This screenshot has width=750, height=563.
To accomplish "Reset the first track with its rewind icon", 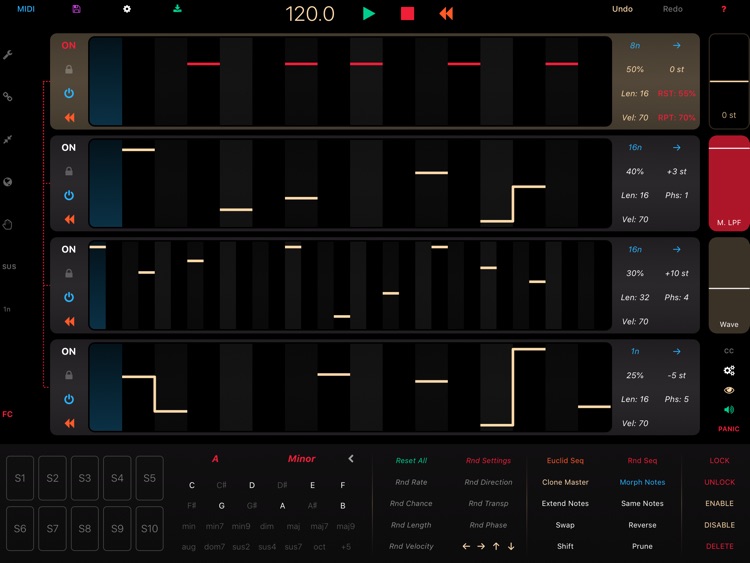I will coord(69,117).
